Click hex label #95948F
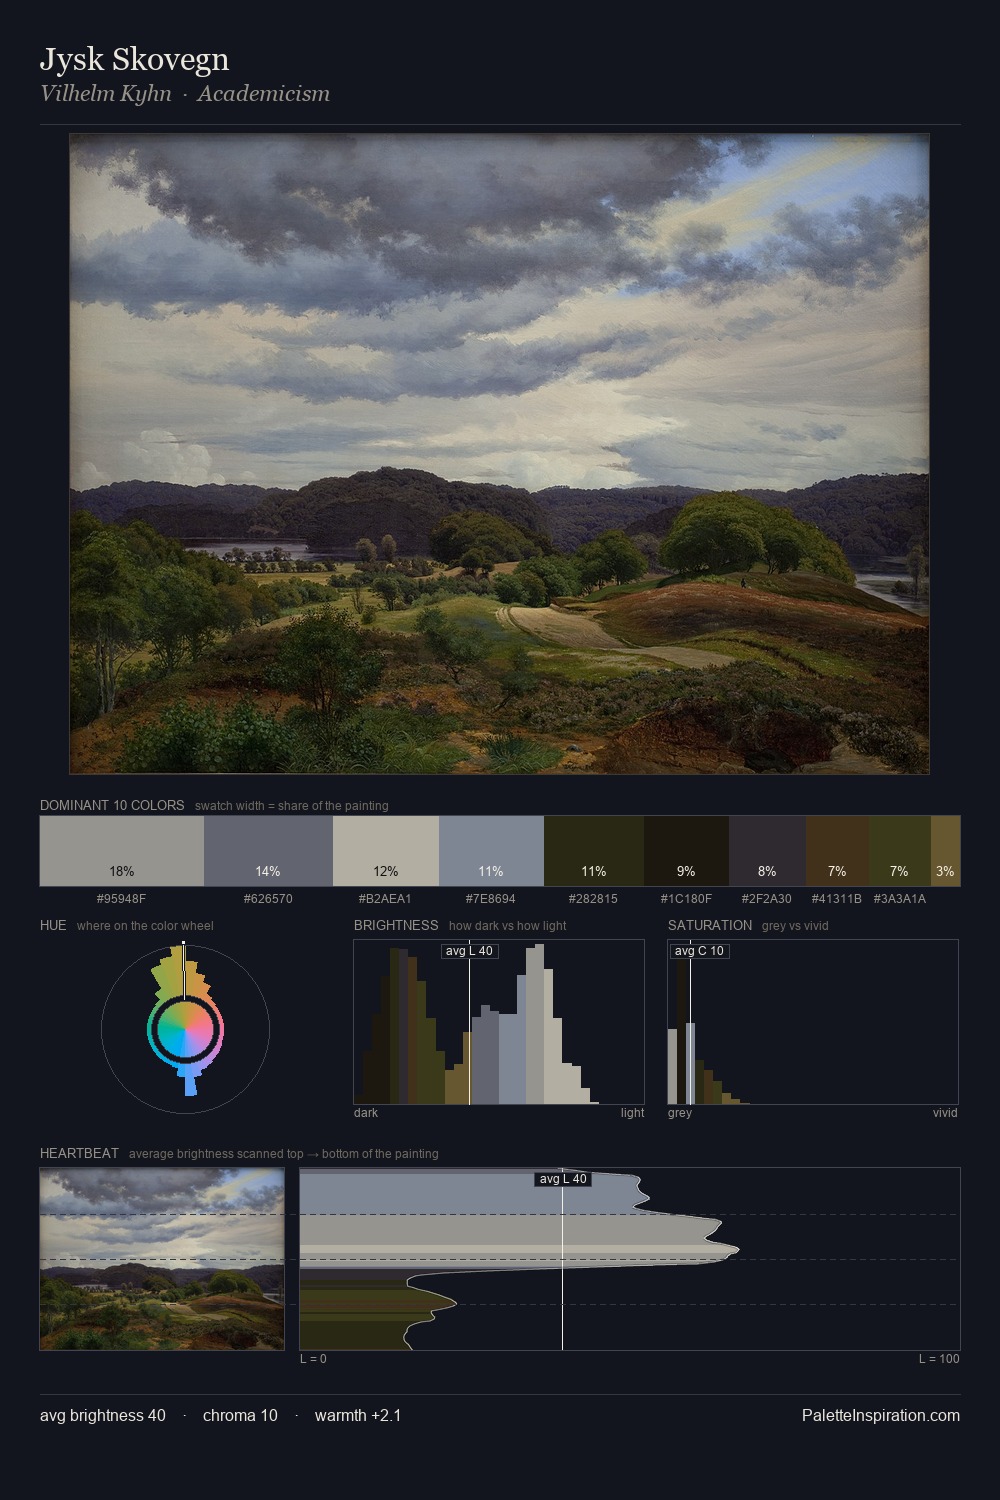 [x=122, y=898]
